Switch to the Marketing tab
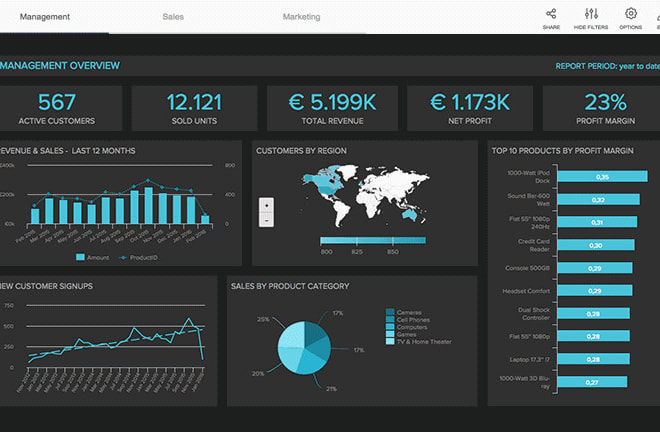This screenshot has height=432, width=660. 301,17
